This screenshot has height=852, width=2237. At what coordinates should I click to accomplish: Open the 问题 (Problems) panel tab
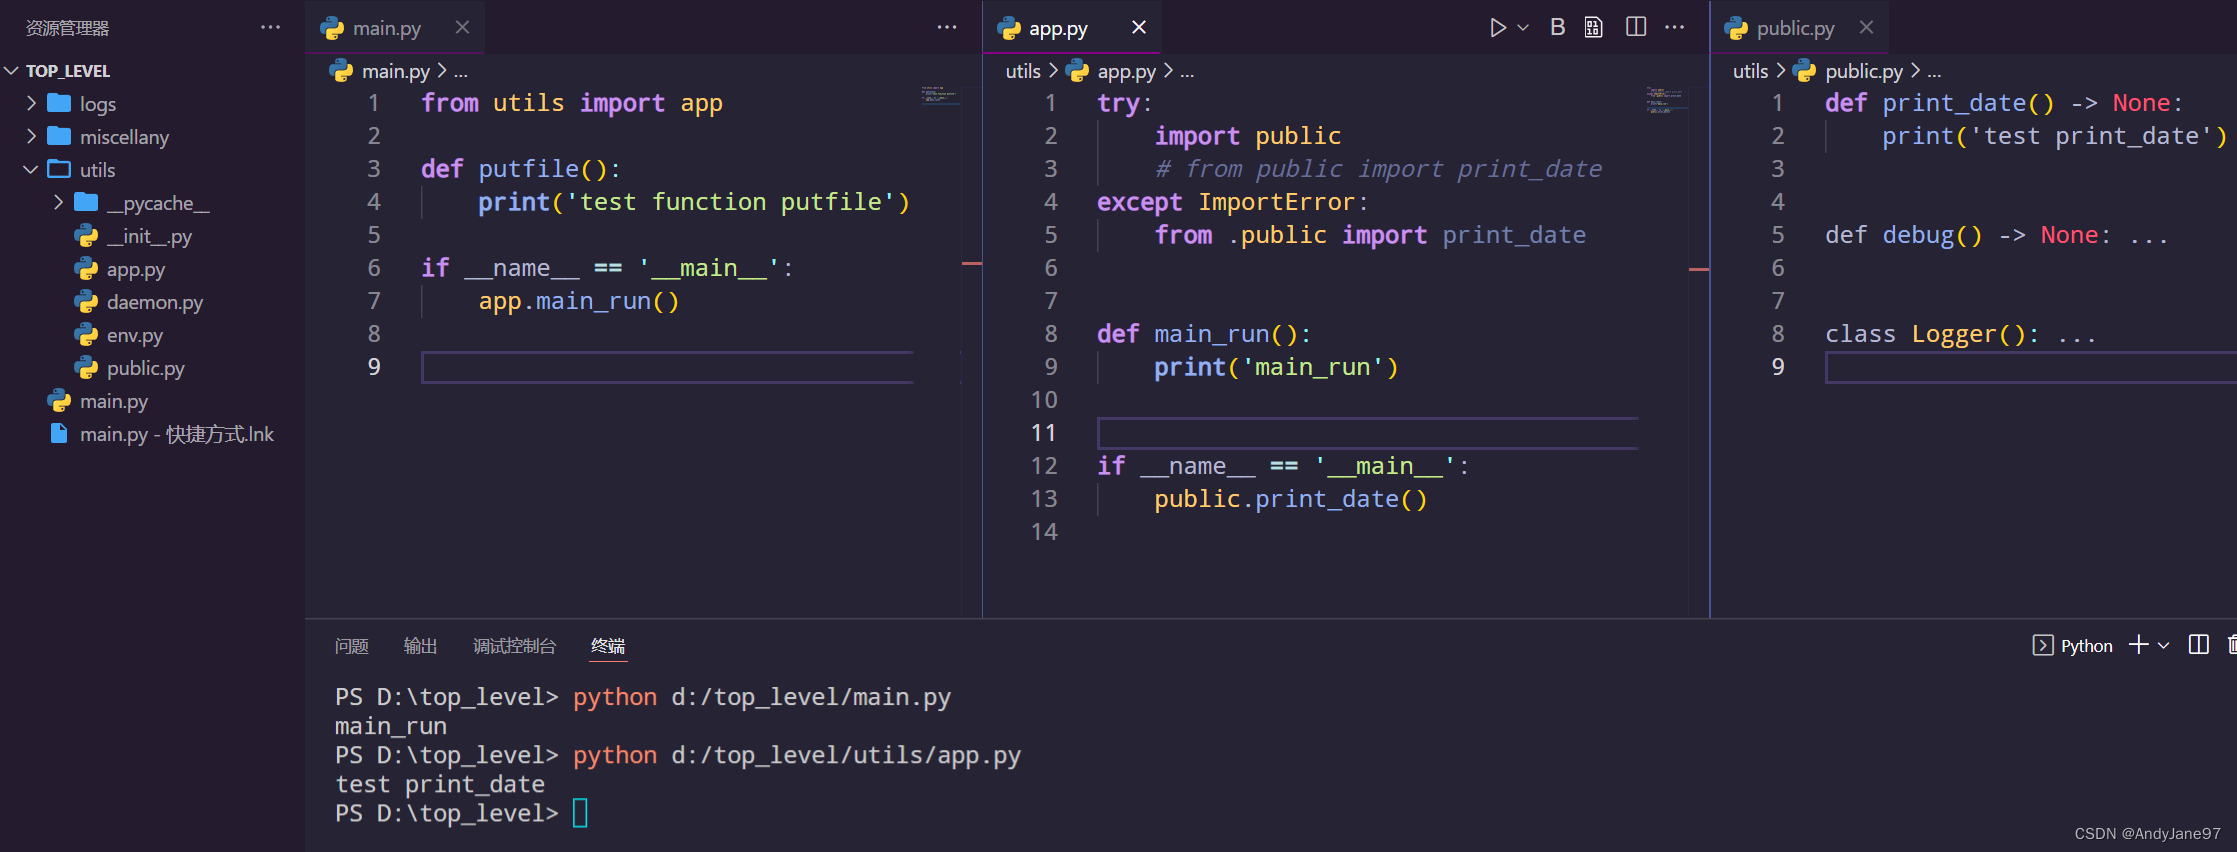tap(351, 646)
